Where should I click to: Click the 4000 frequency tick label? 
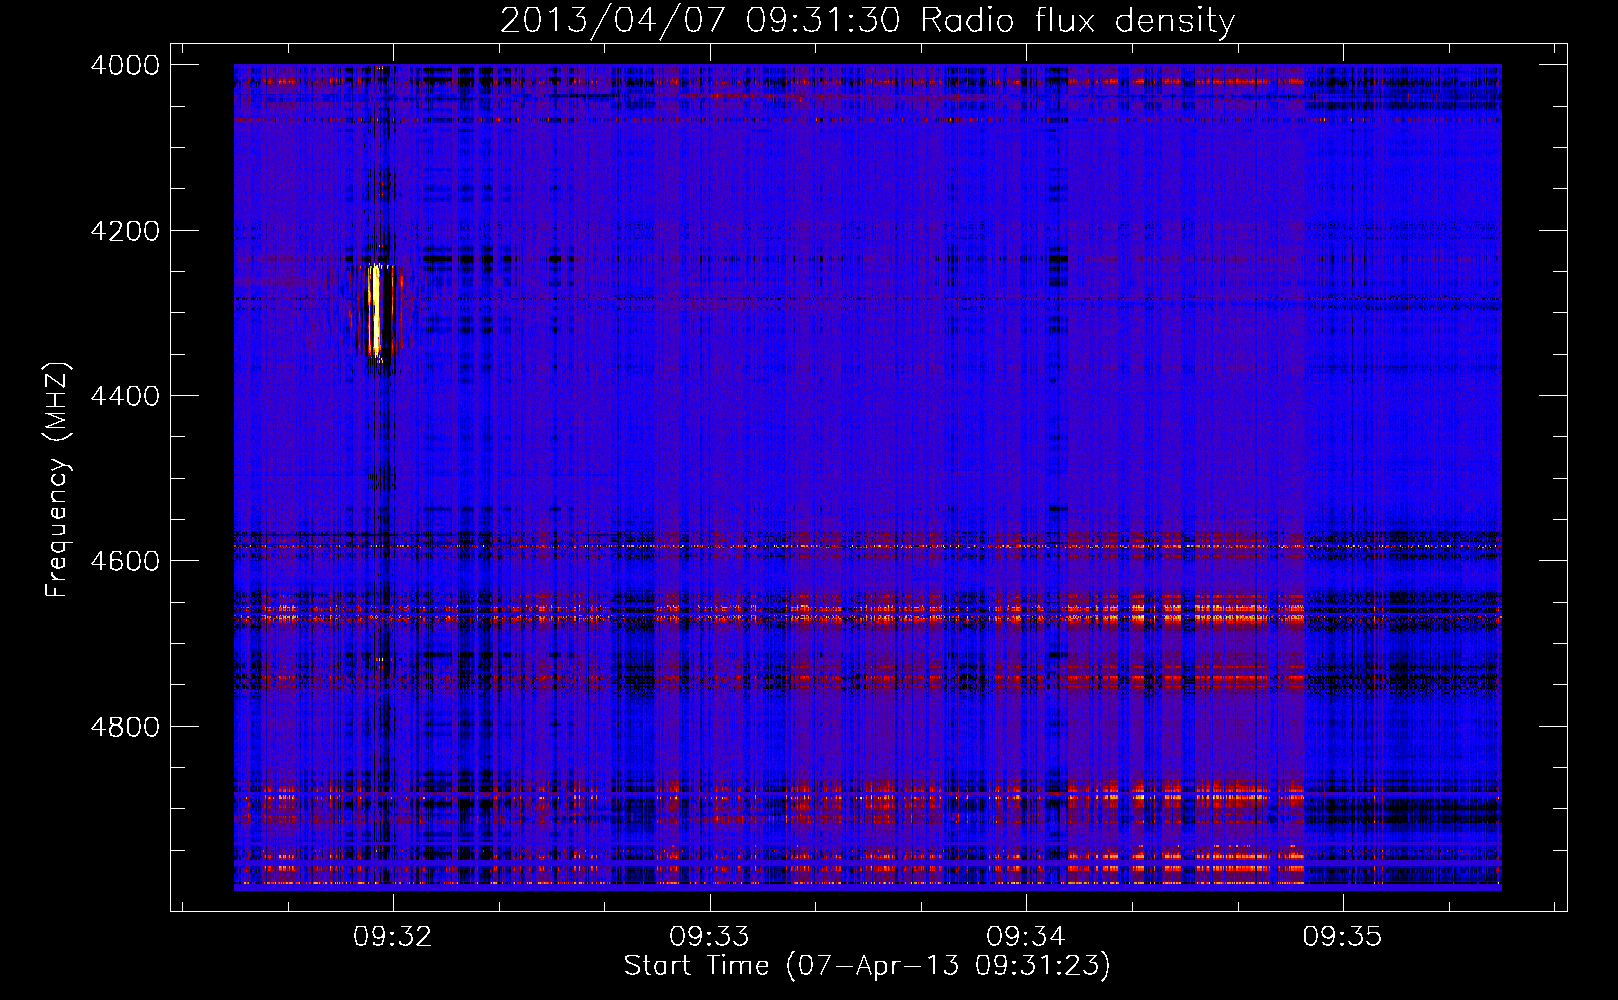pyautogui.click(x=125, y=65)
